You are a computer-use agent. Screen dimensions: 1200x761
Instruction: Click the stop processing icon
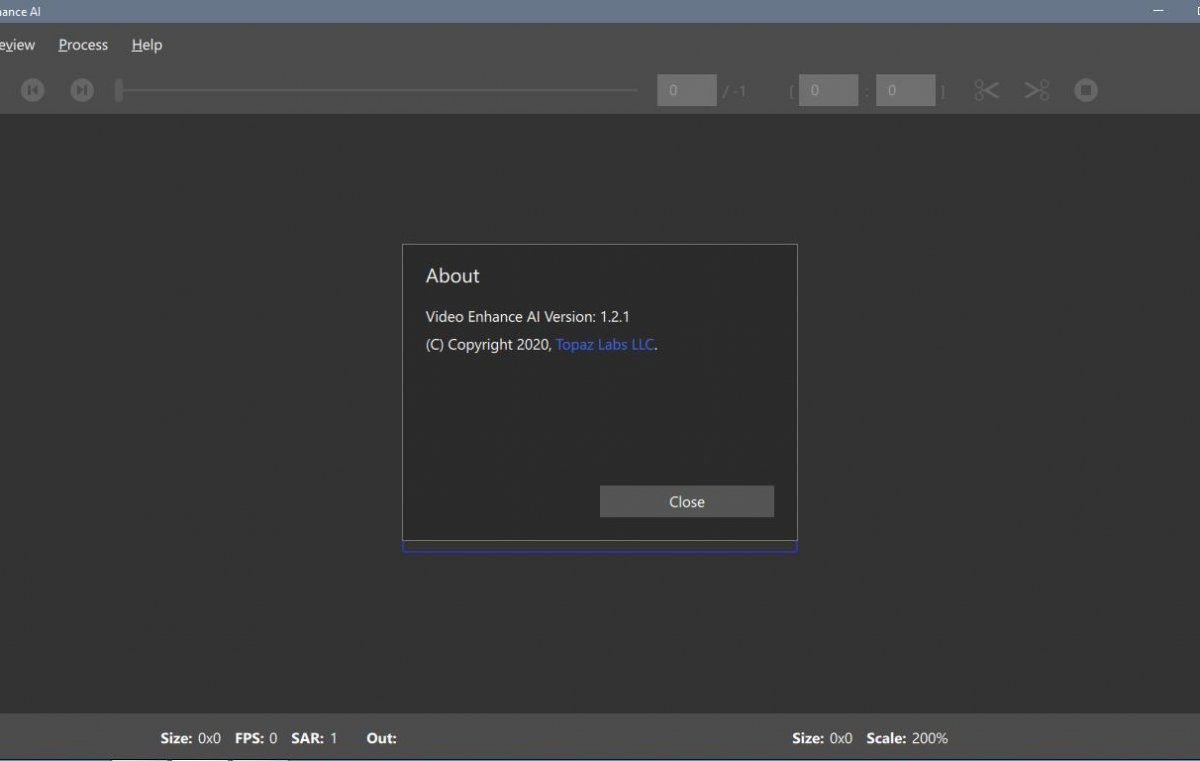1086,90
